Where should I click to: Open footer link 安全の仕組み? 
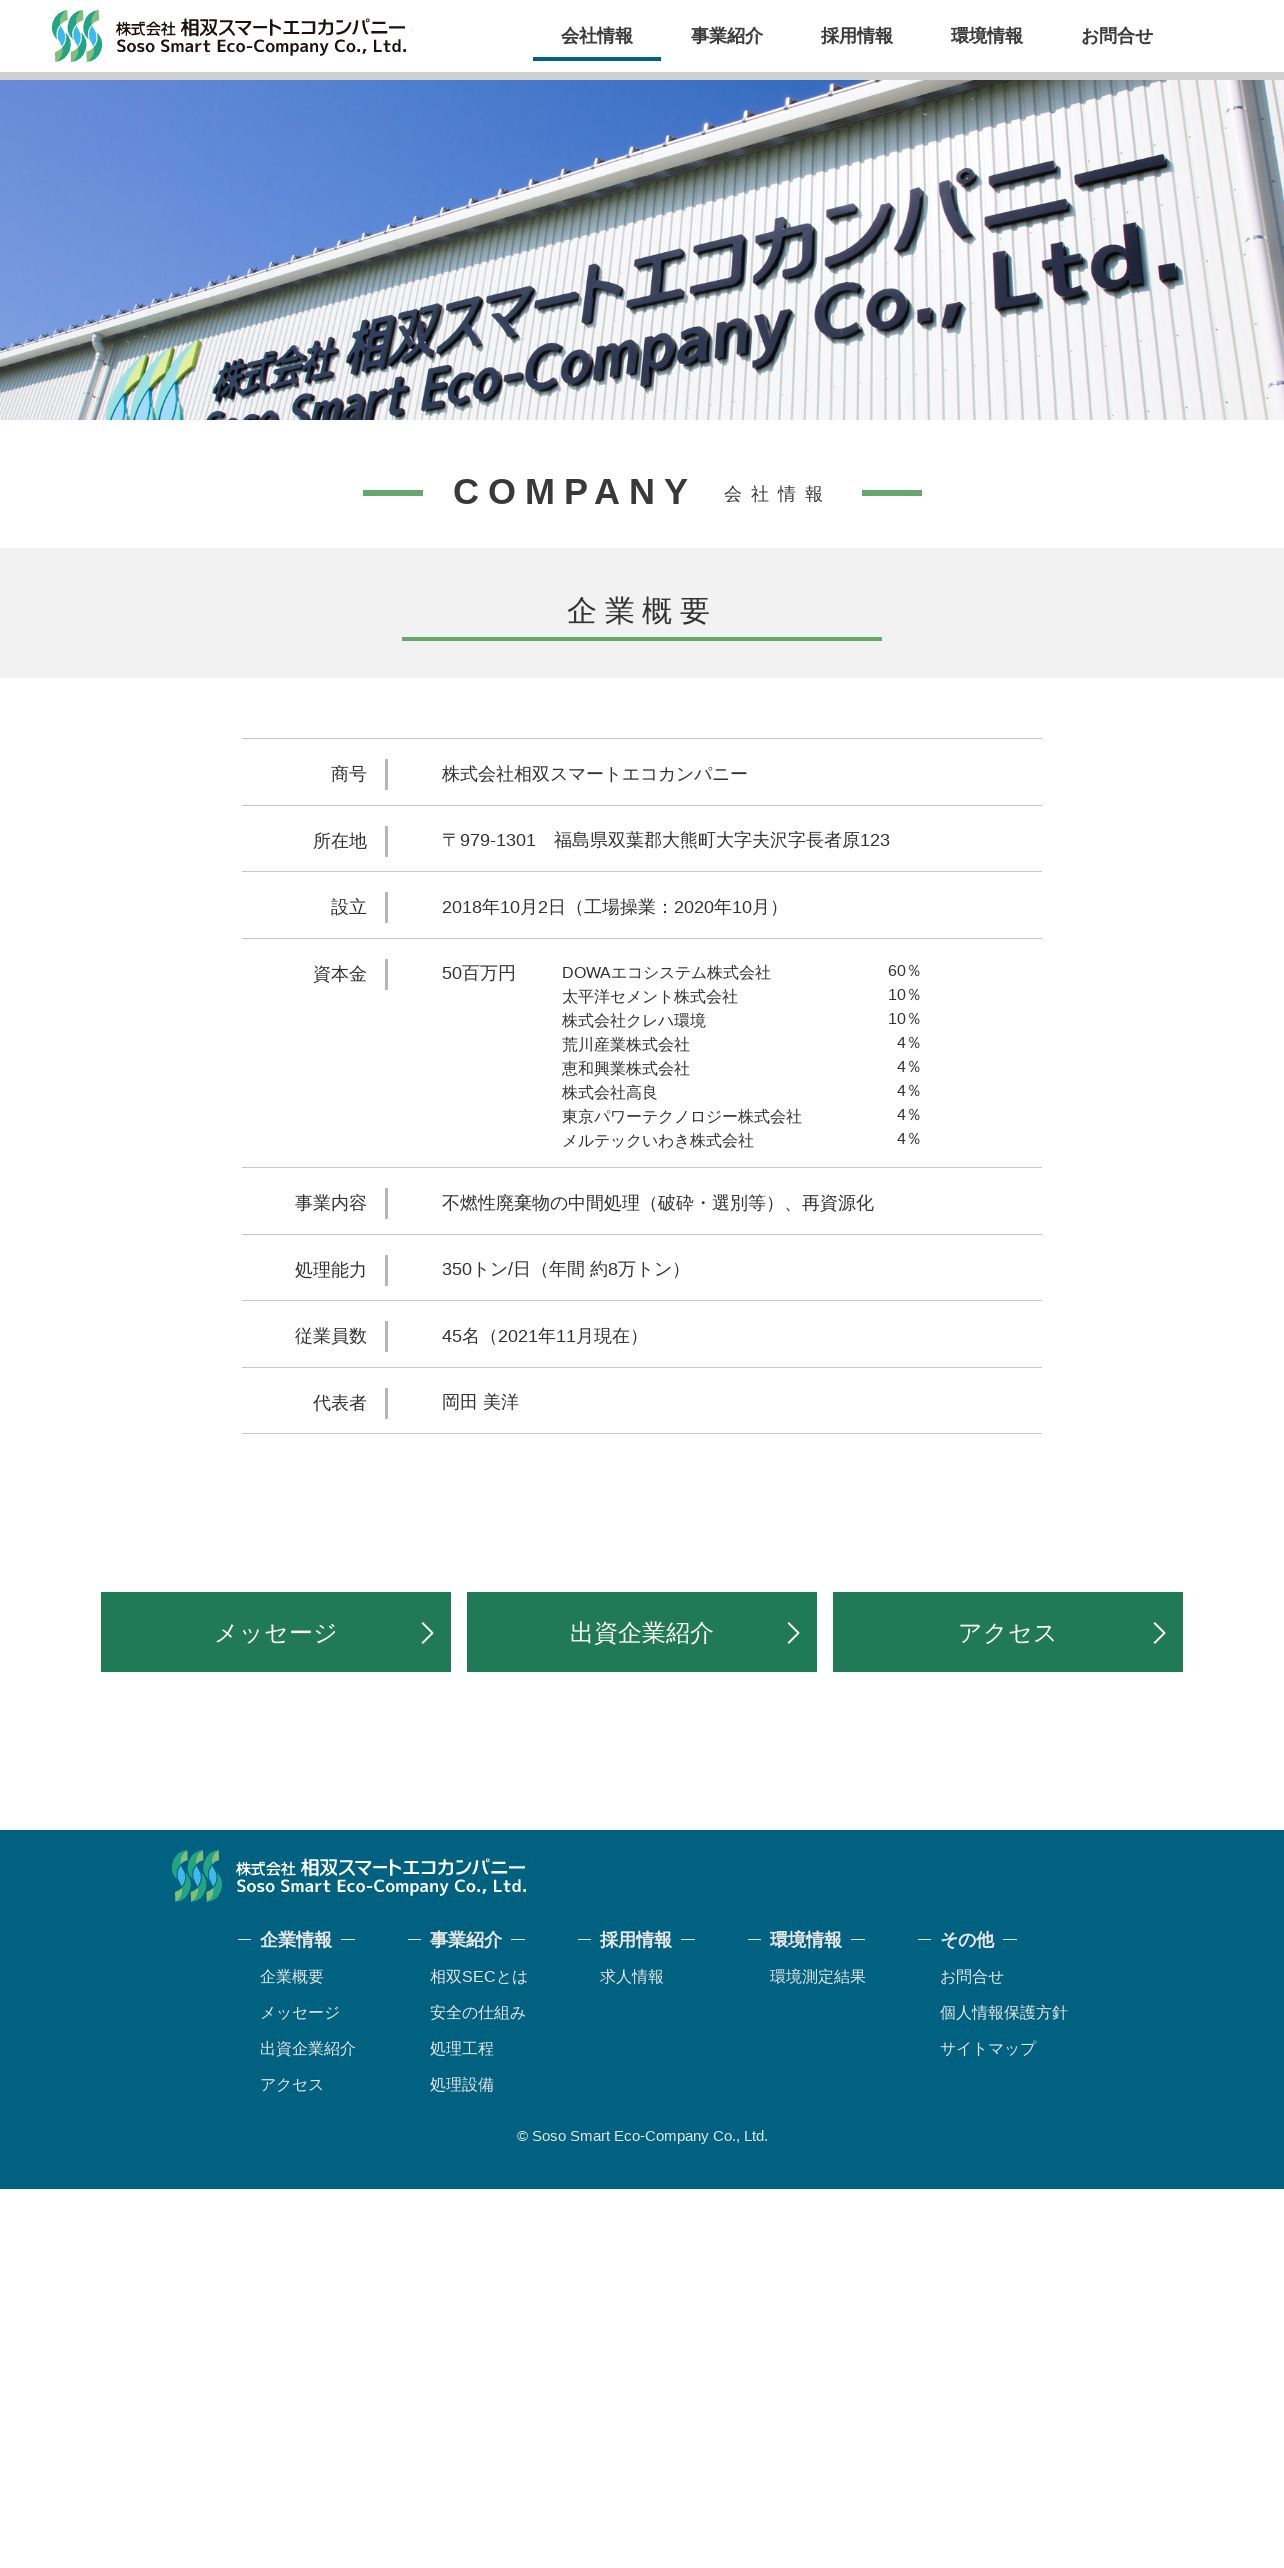coord(478,2013)
